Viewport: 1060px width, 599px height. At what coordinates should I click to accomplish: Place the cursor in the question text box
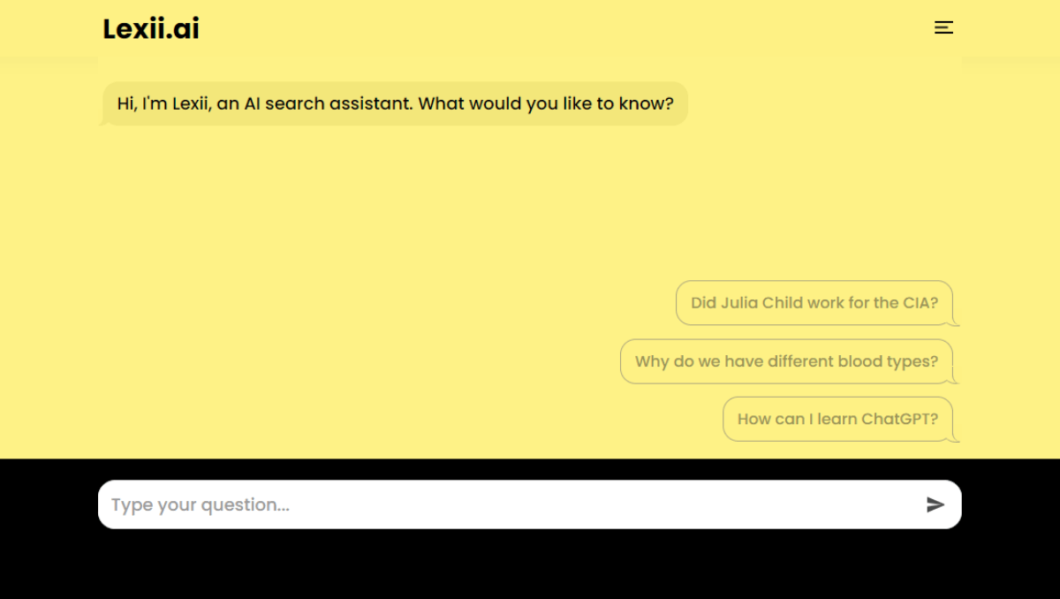[529, 504]
